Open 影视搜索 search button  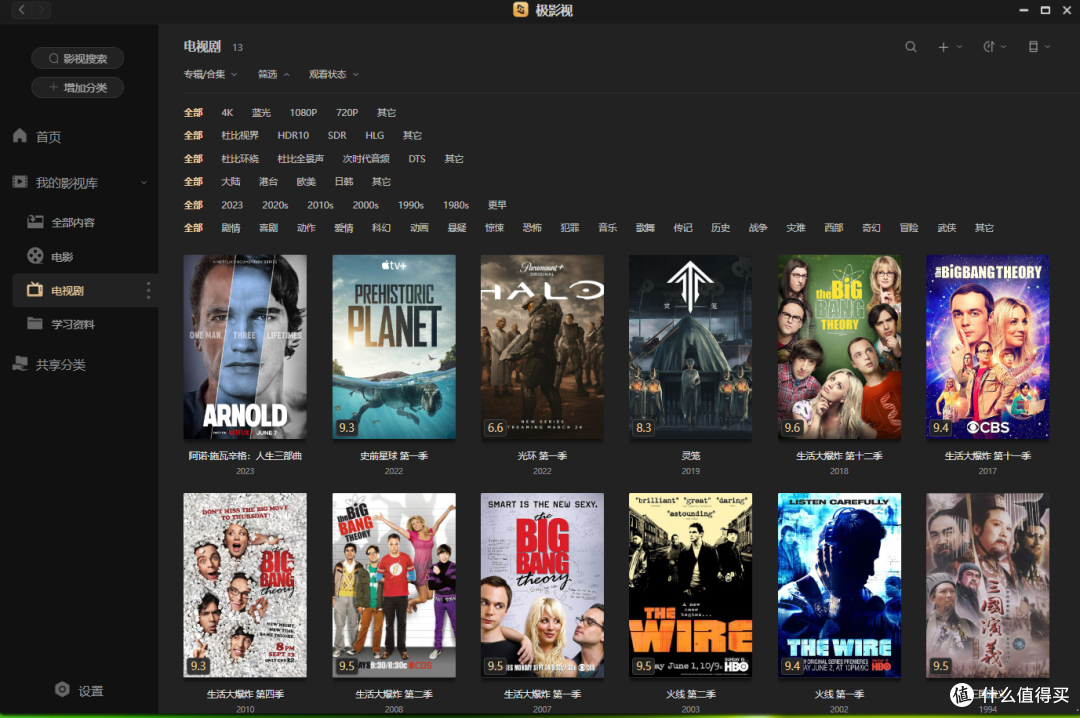pyautogui.click(x=77, y=59)
